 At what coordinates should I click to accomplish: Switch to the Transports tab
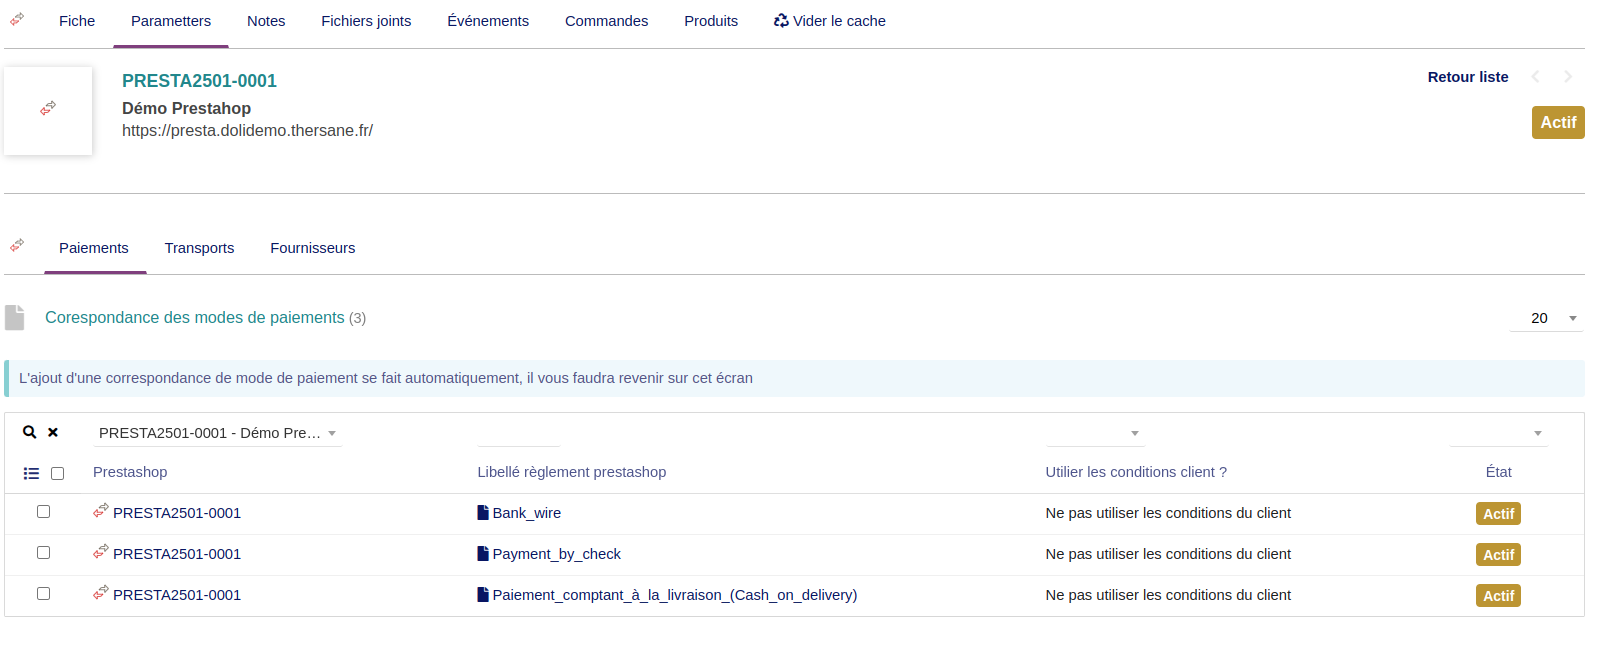(x=199, y=248)
